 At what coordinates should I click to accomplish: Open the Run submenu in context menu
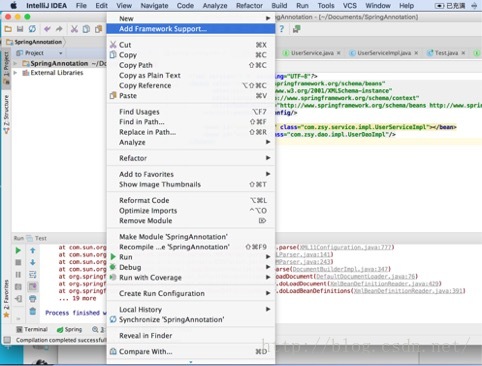coord(191,257)
